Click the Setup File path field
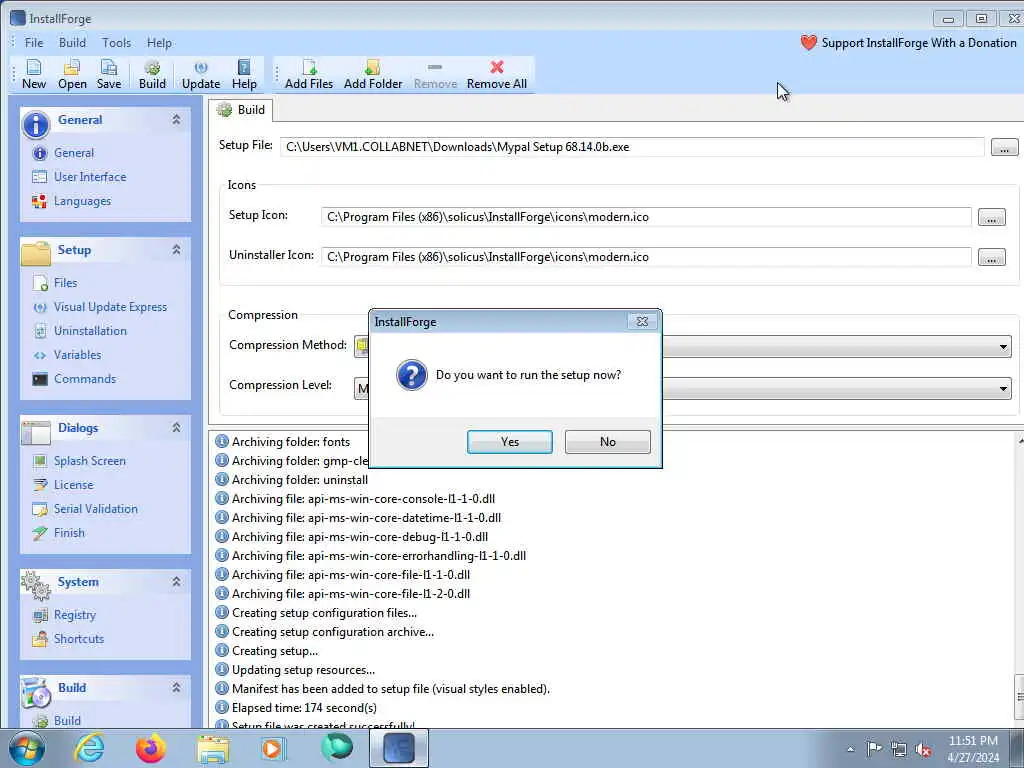This screenshot has width=1024, height=768. 632,147
